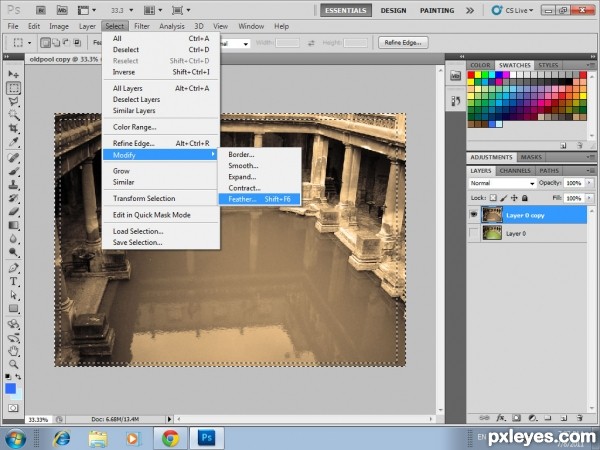Image resolution: width=600 pixels, height=450 pixels.
Task: Select the Hand tool
Action: click(x=14, y=351)
